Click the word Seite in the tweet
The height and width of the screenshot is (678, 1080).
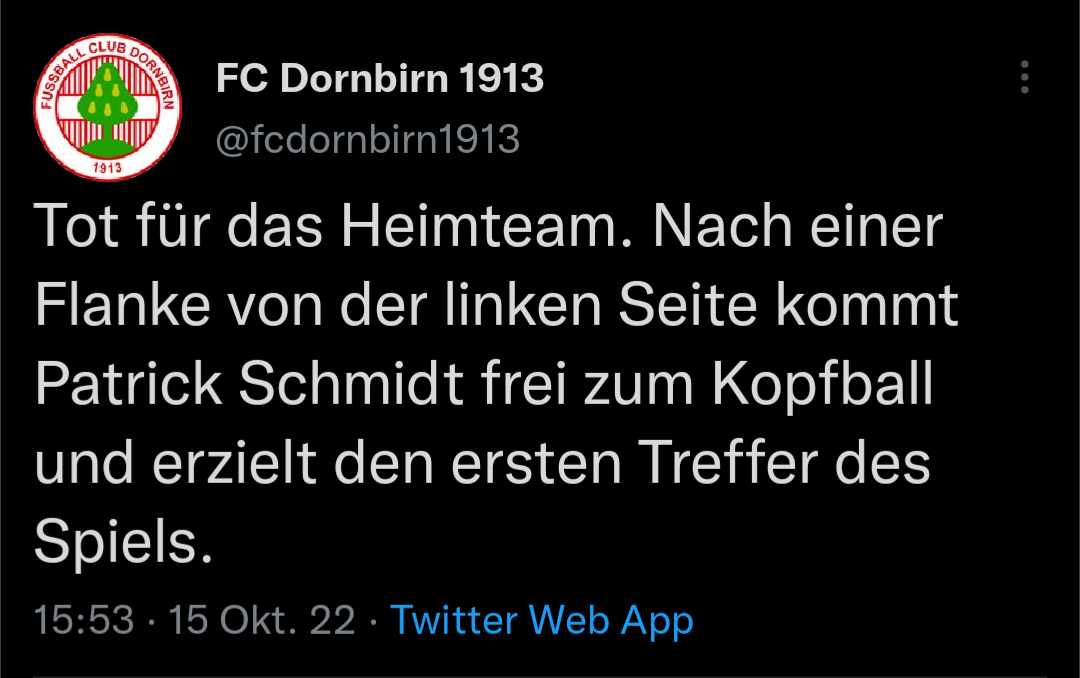(x=688, y=305)
